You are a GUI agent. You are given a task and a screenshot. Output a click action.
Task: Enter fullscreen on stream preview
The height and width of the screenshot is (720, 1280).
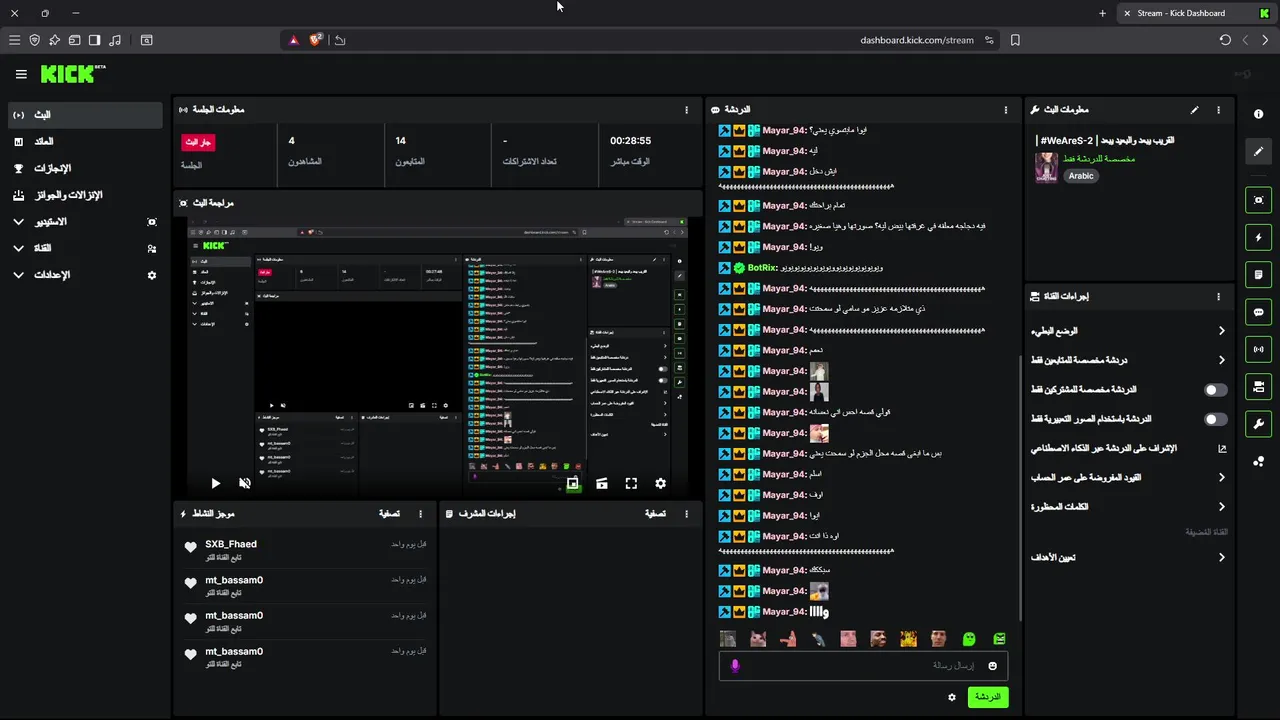[x=631, y=483]
